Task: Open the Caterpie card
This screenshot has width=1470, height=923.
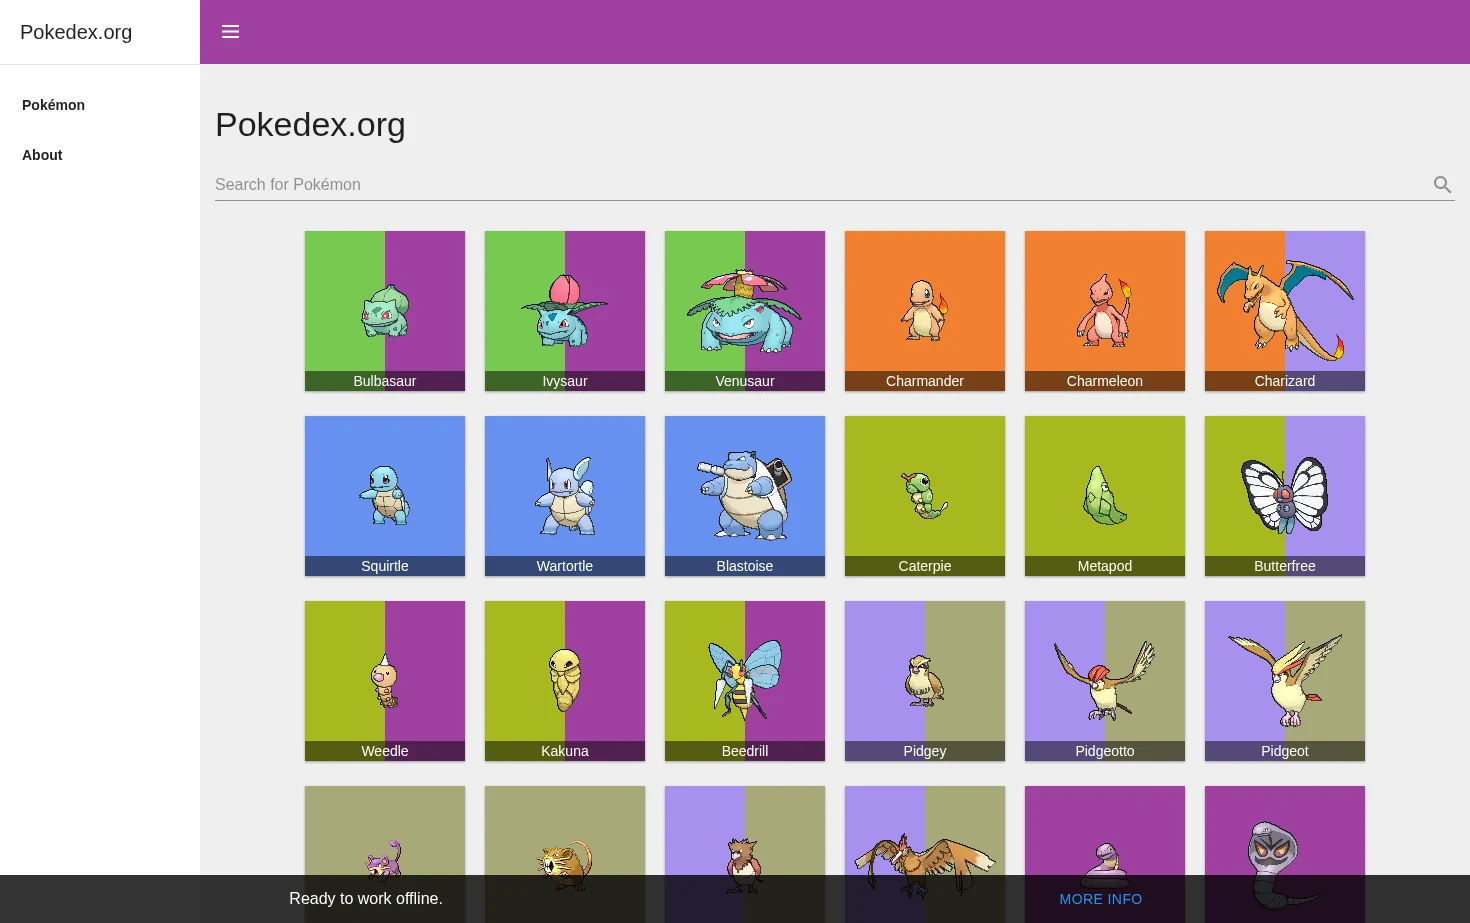Action: [925, 496]
